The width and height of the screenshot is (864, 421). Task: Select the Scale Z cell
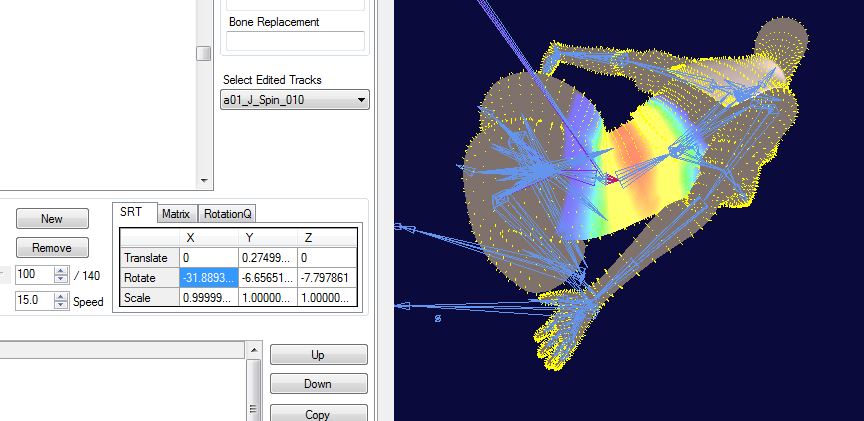tap(327, 298)
